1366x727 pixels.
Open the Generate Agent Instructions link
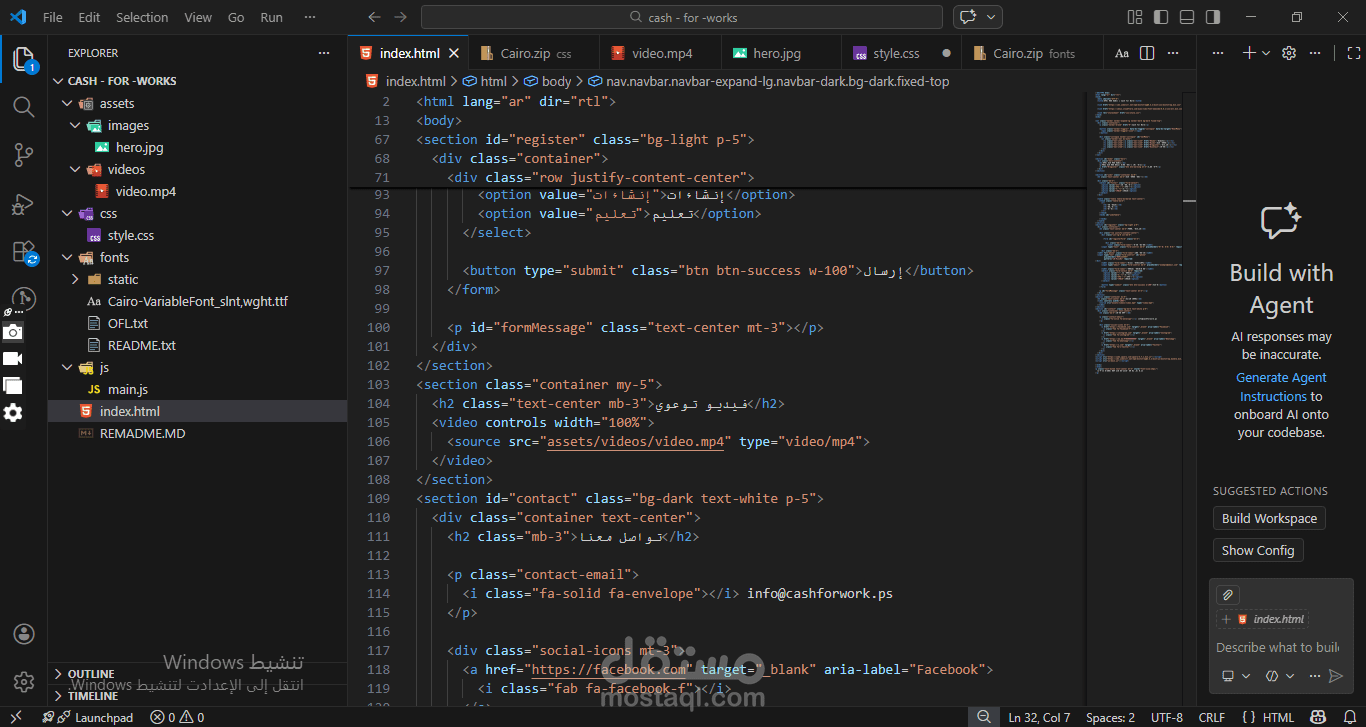pyautogui.click(x=1281, y=387)
